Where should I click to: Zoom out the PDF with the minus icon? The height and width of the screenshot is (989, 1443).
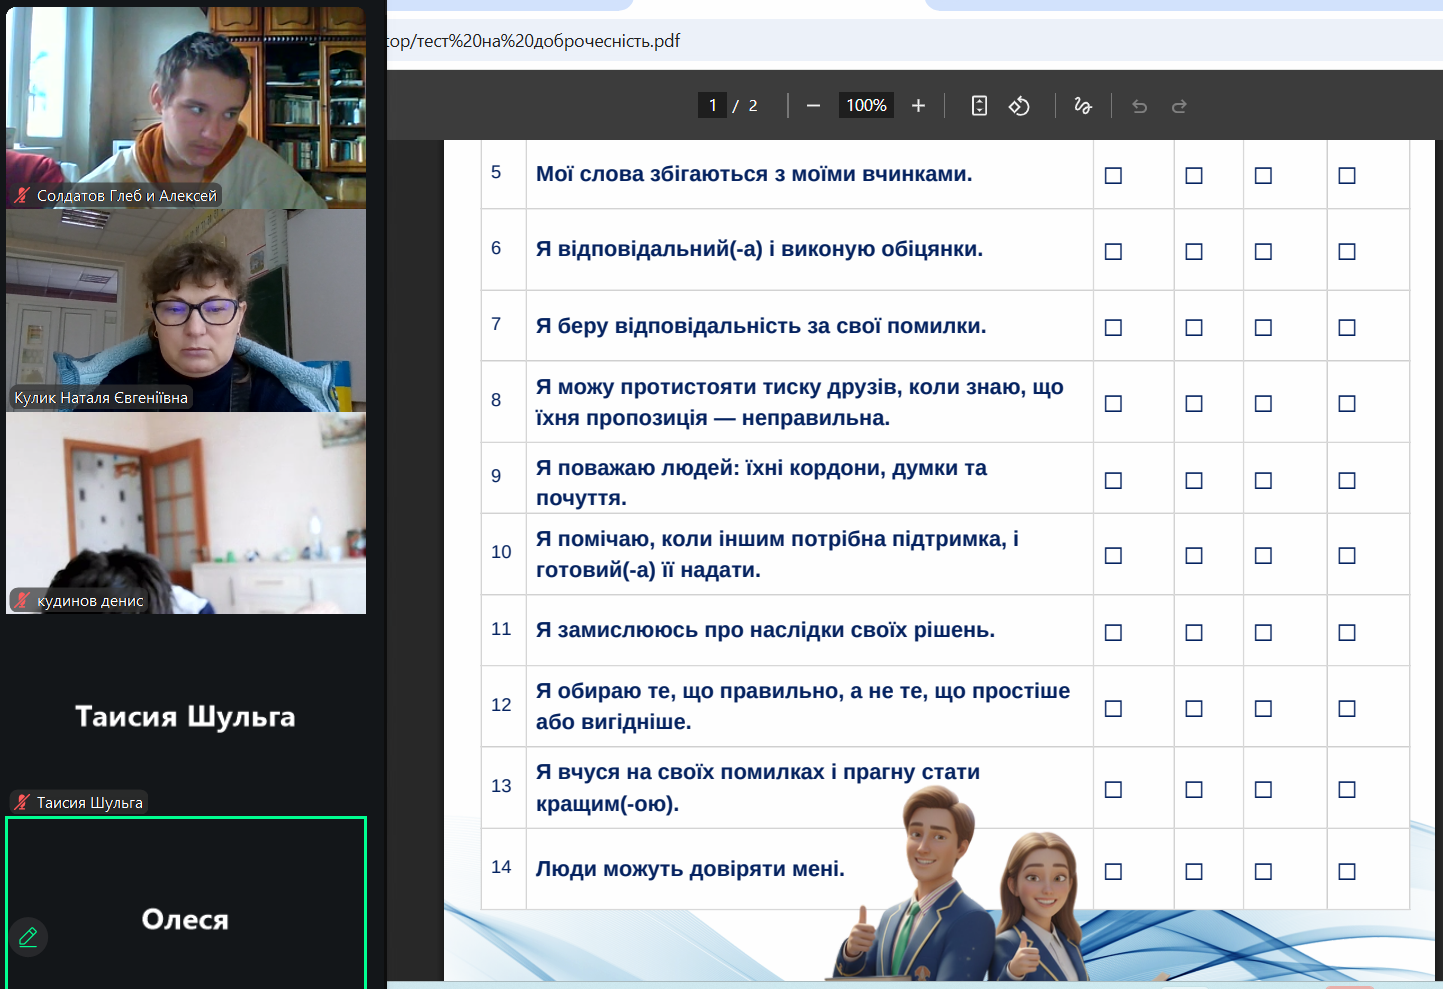[x=813, y=106]
